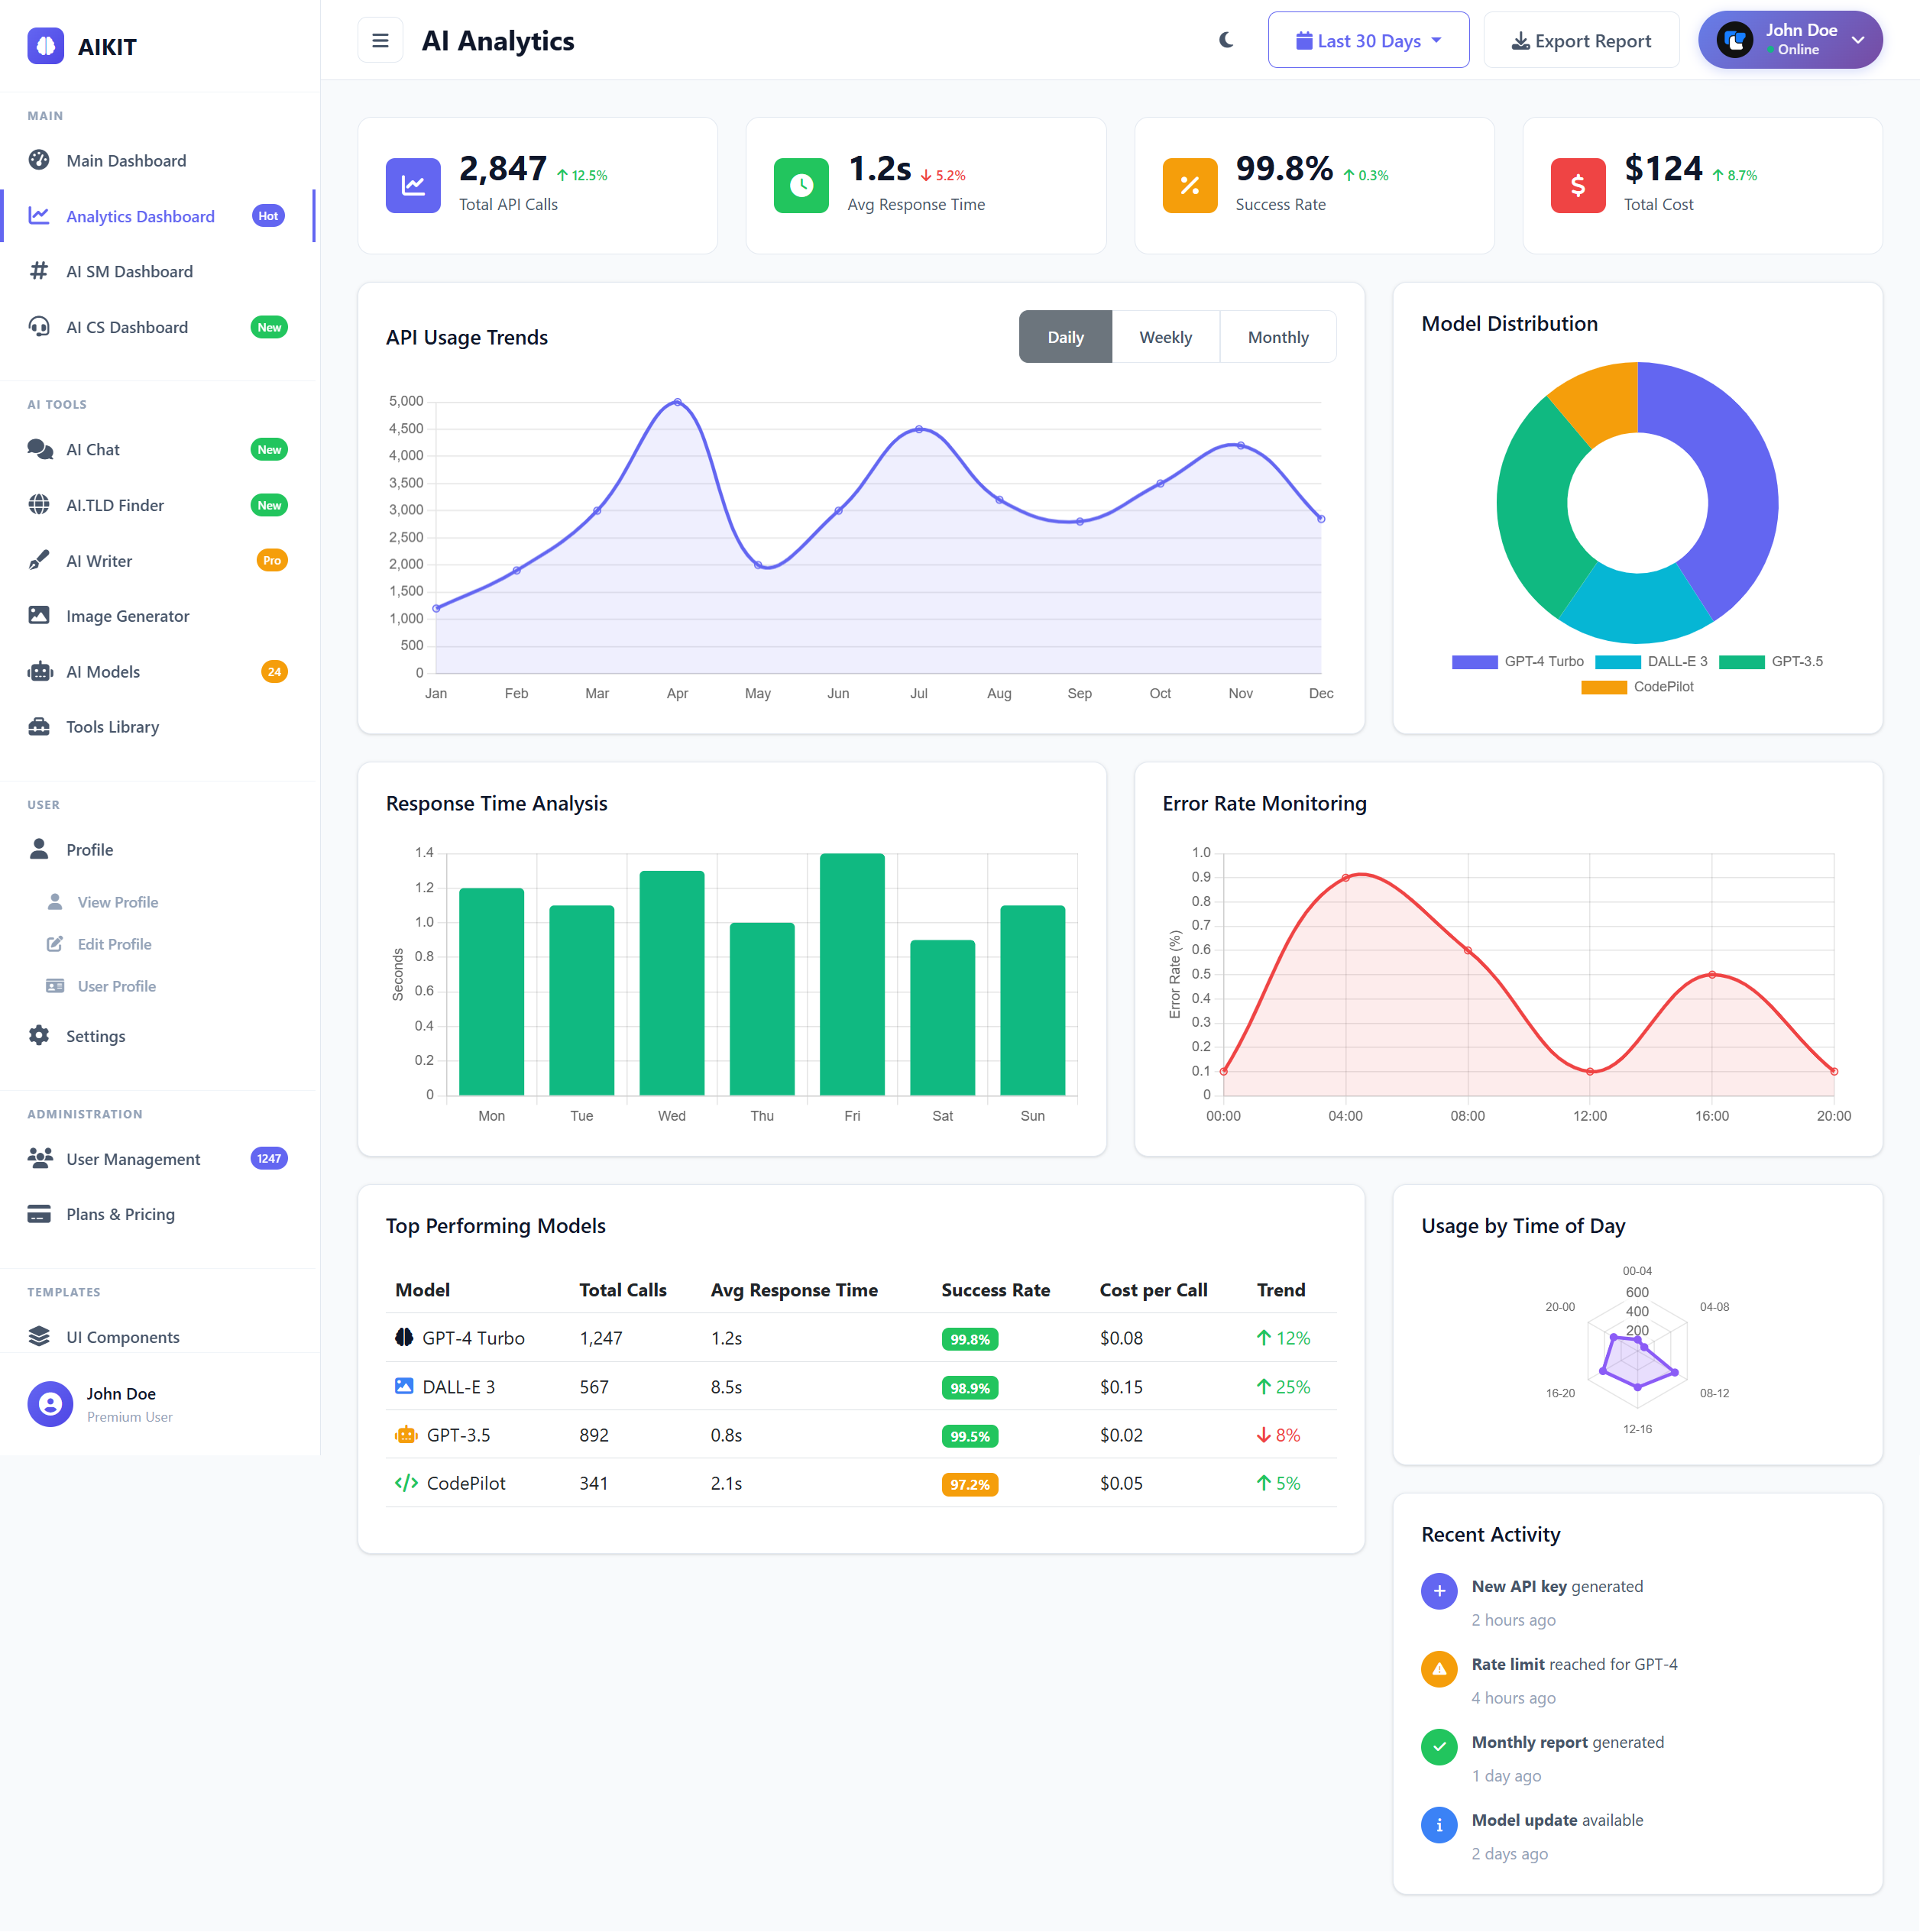Screen dimensions: 1920x1932
Task: Click the Export Report button
Action: [1581, 41]
